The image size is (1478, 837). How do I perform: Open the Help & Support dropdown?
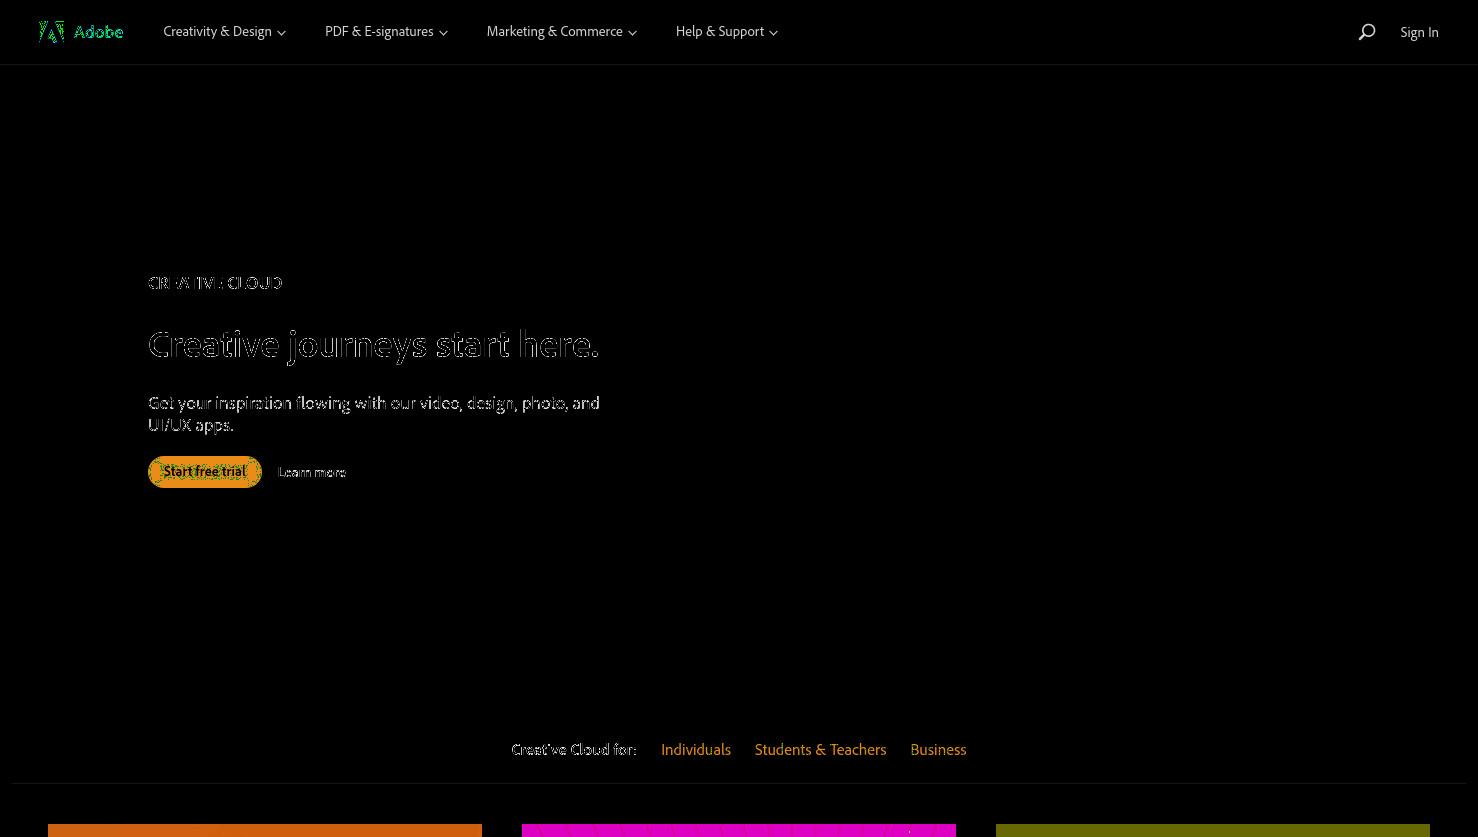726,32
